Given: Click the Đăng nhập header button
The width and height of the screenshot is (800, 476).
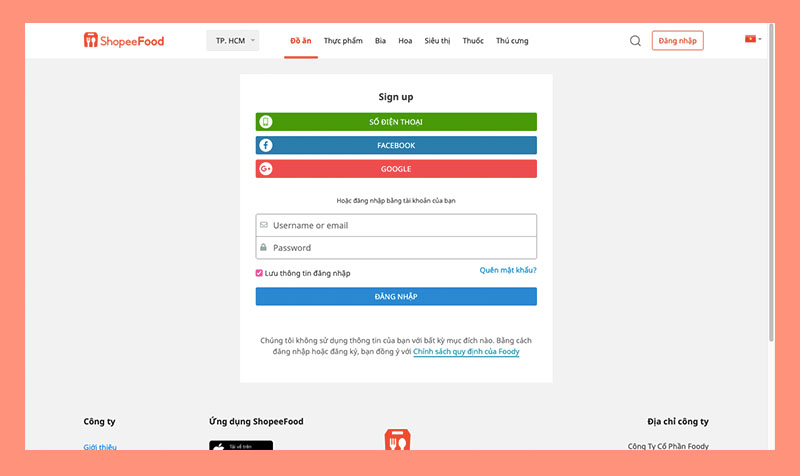Looking at the screenshot, I should tap(677, 40).
